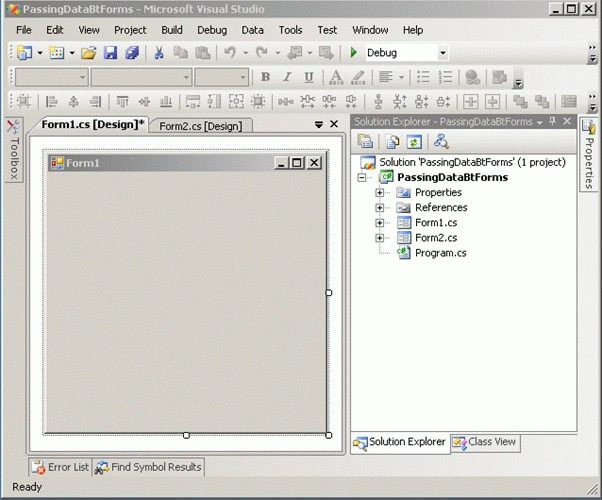The image size is (602, 500).
Task: Switch to the Form2.cs [Design] tab
Action: coord(200,126)
